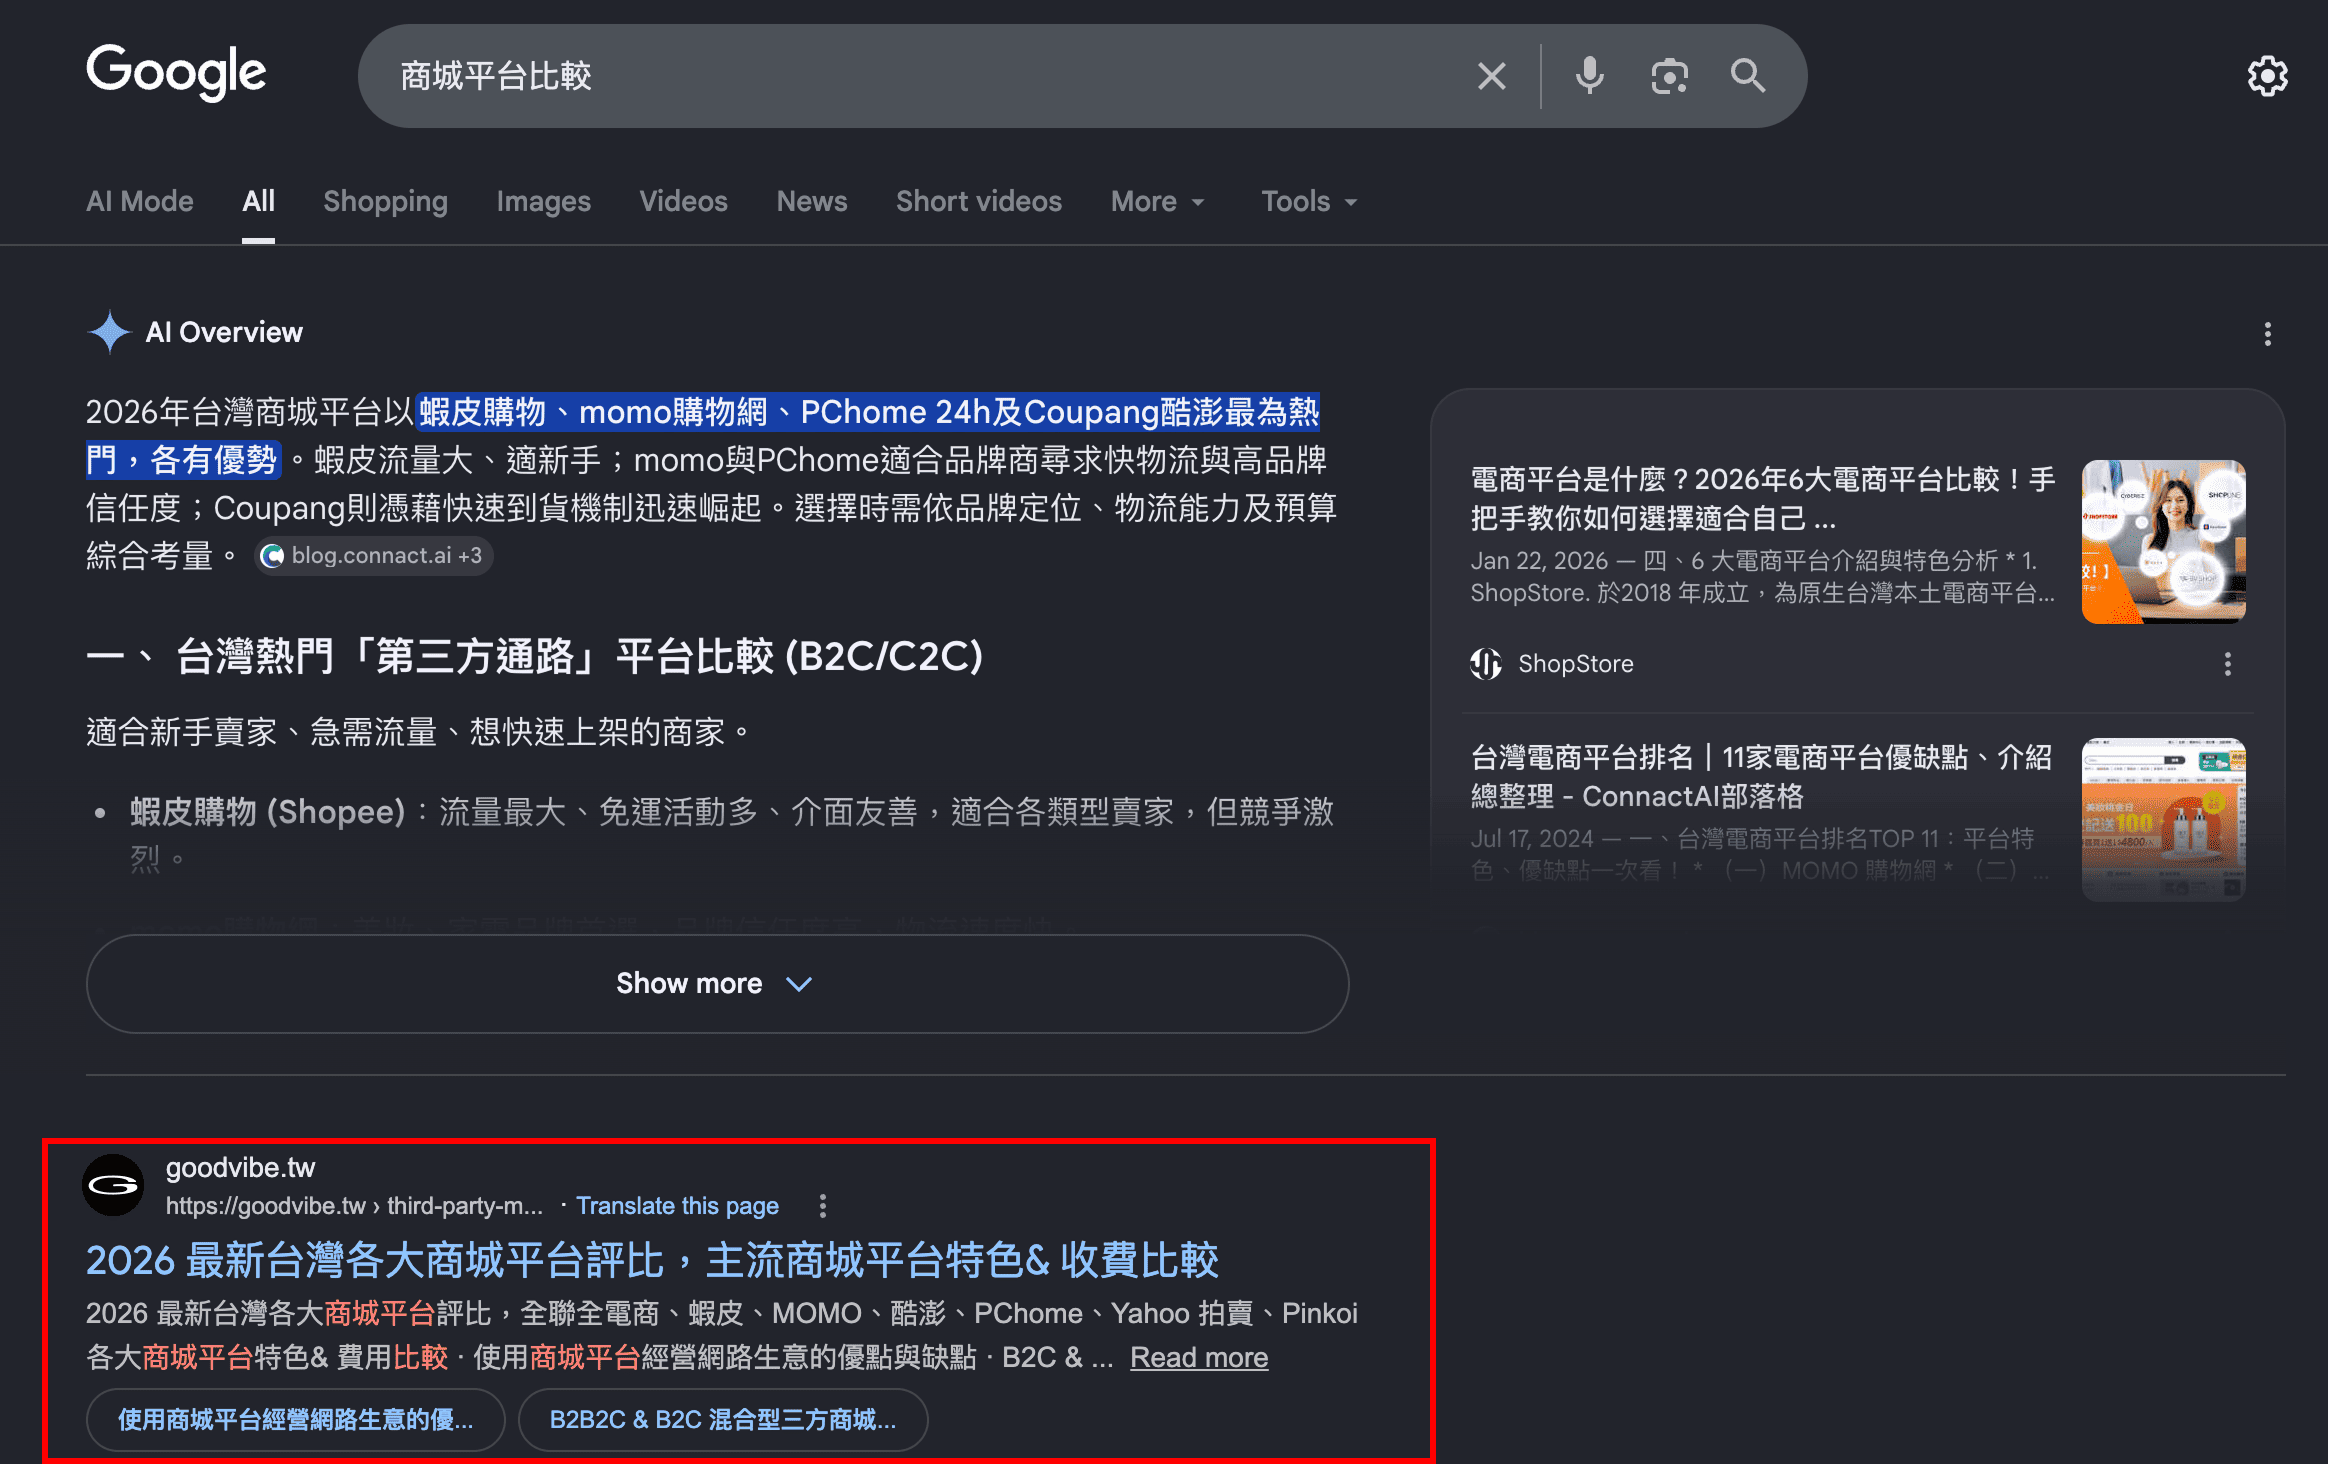The height and width of the screenshot is (1464, 2328).
Task: Expand AI Overview with Show more
Action: click(717, 984)
